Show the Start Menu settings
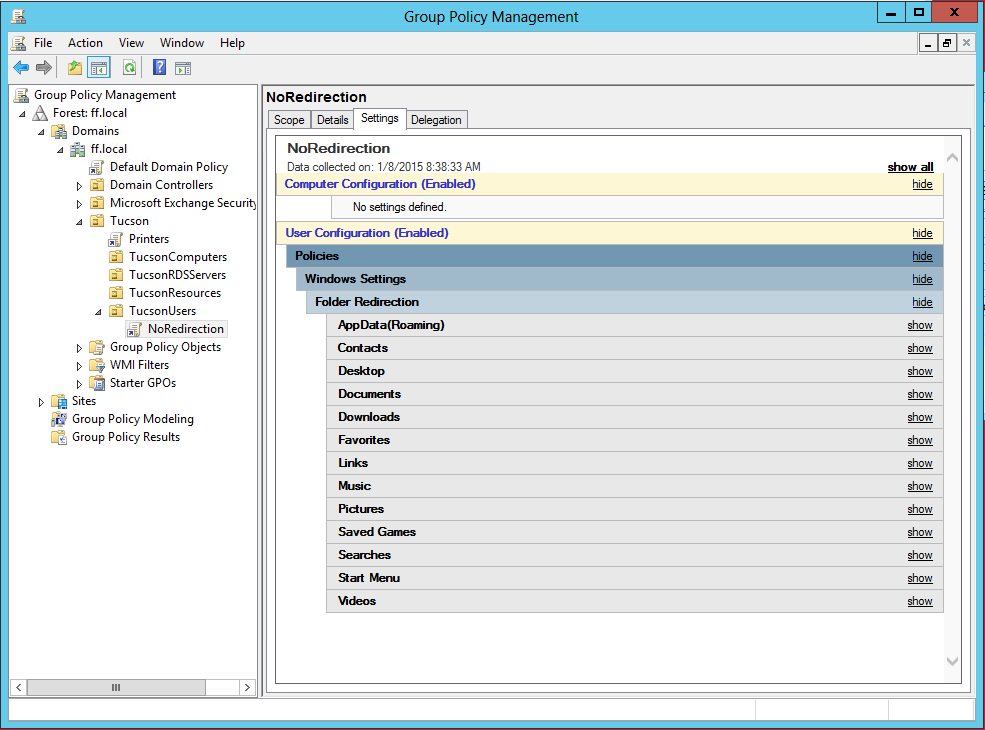The image size is (985, 730). click(920, 578)
